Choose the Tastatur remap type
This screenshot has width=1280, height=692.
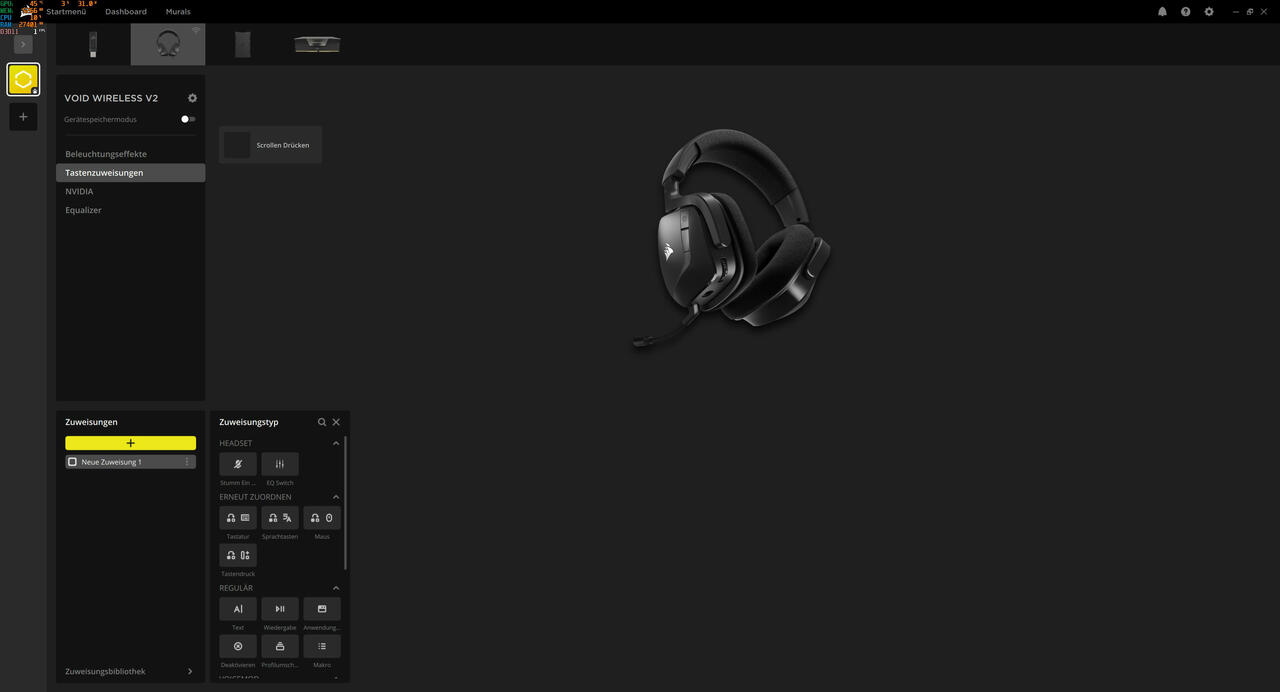(238, 518)
